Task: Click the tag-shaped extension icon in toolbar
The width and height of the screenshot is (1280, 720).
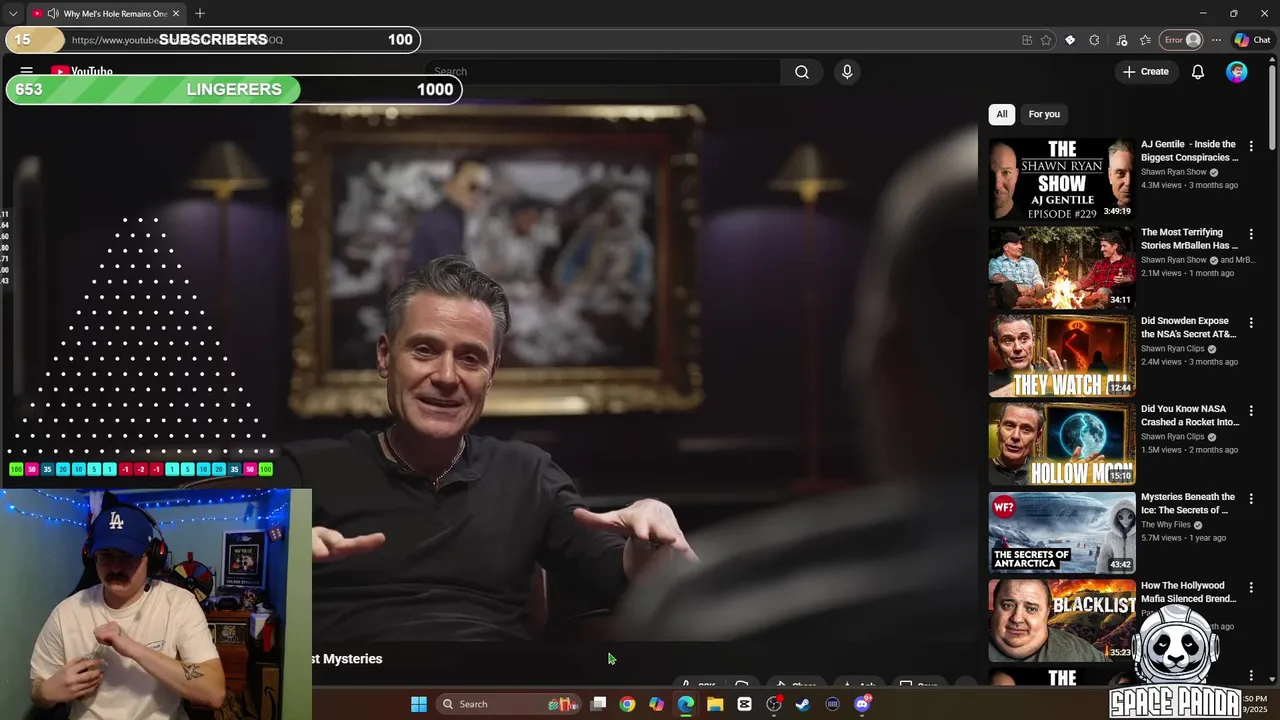Action: 1070,40
